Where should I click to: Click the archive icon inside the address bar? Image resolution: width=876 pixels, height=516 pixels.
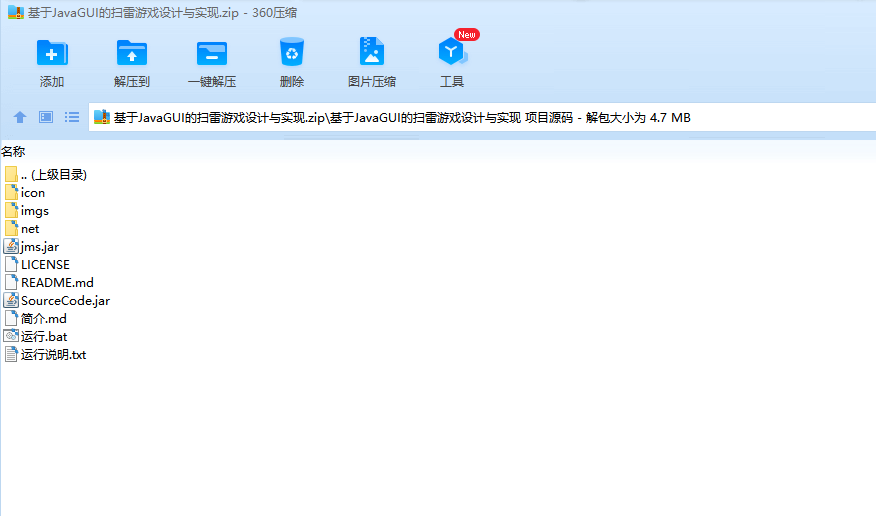pos(102,117)
